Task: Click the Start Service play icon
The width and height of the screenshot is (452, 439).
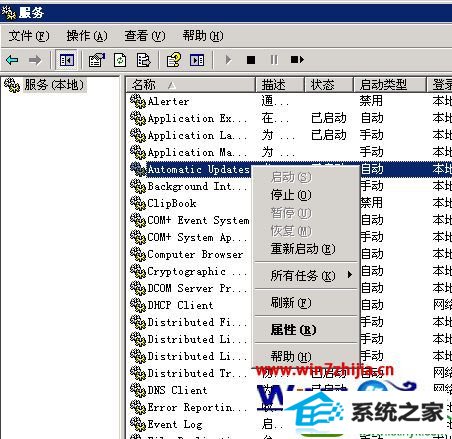Action: pyautogui.click(x=228, y=60)
